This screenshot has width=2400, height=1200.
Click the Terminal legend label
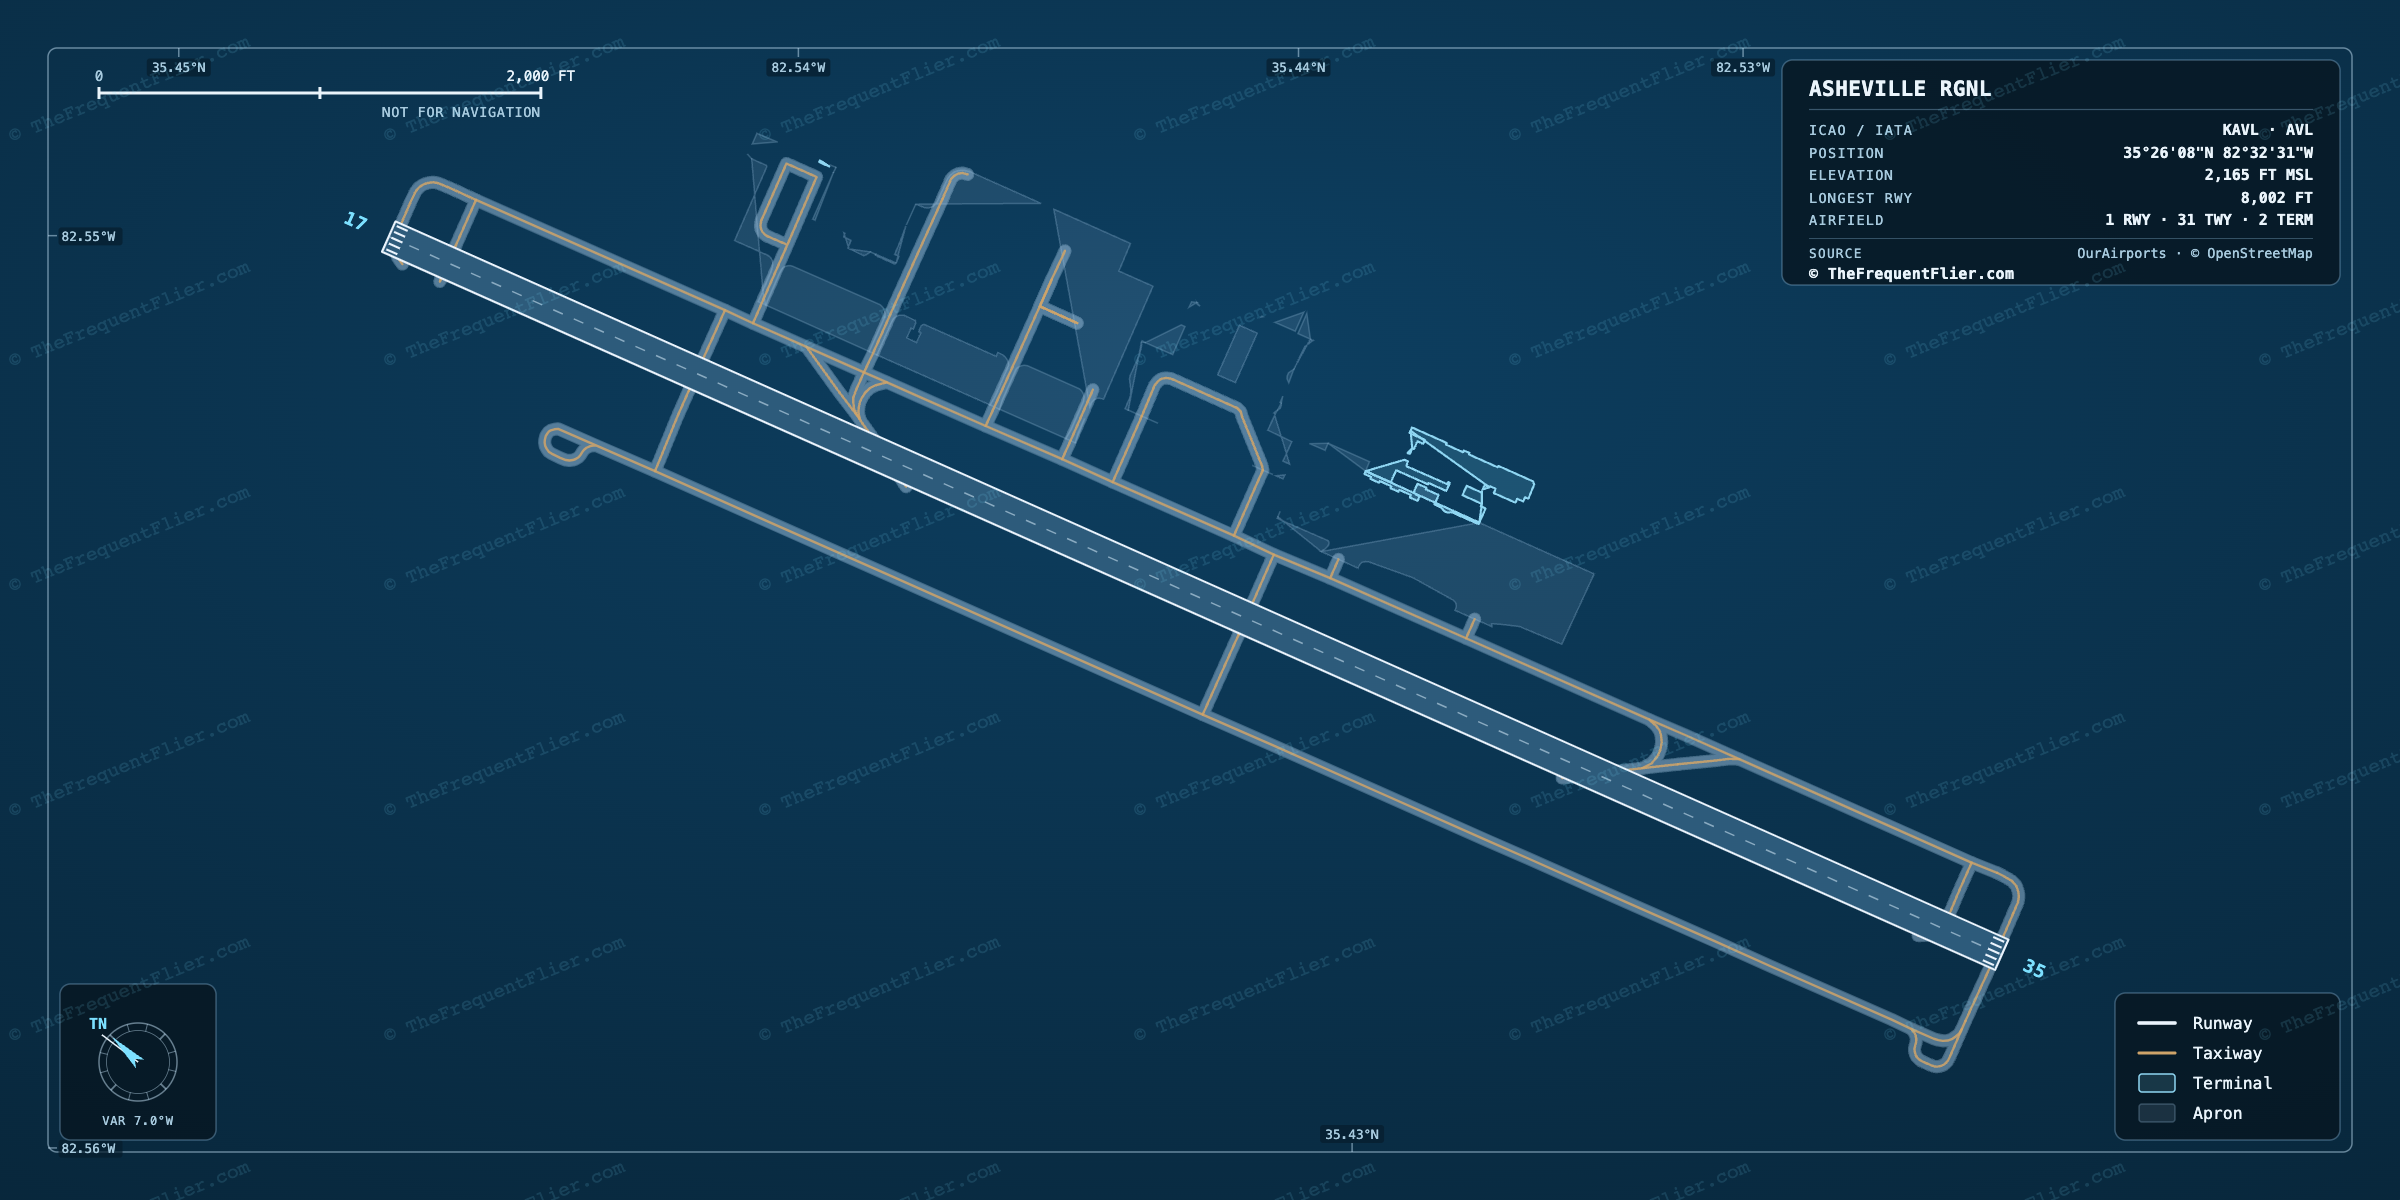click(2232, 1083)
